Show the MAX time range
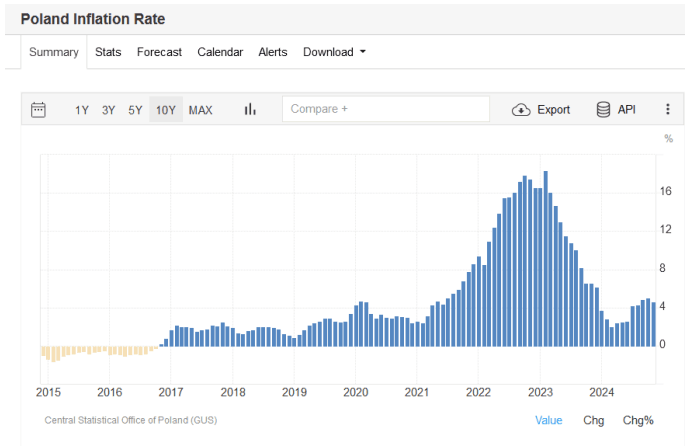Image resolution: width=687 pixels, height=446 pixels. coord(200,110)
